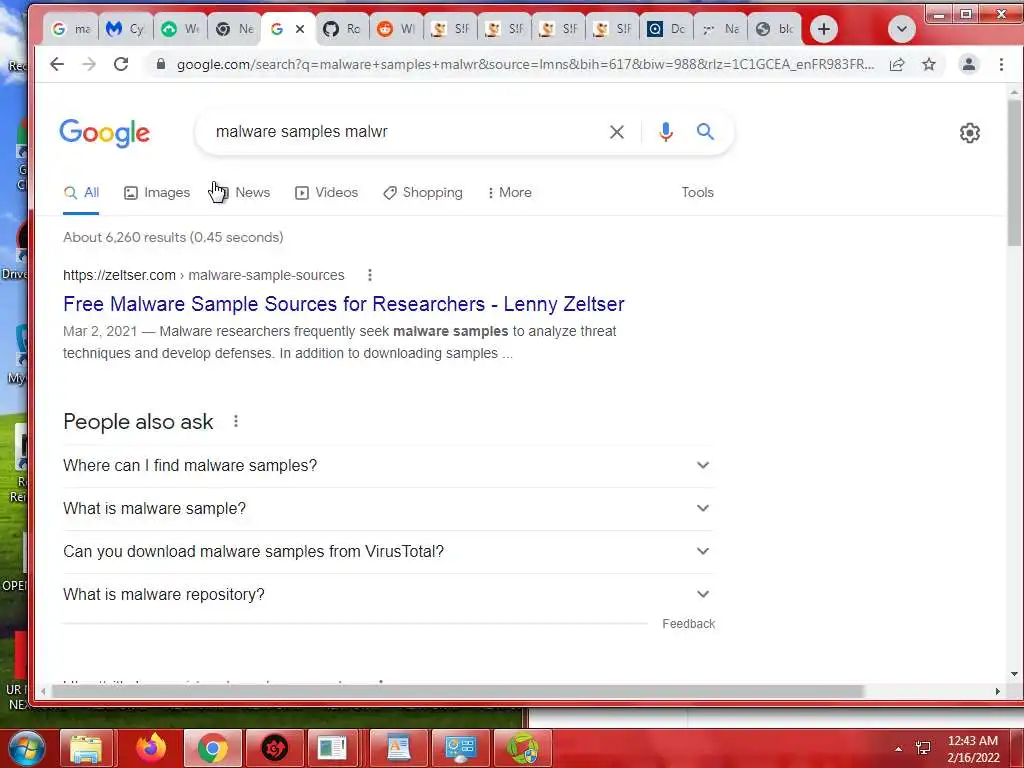Open the 'blc' globe browser tab
Viewport: 1024px width, 768px height.
[775, 29]
